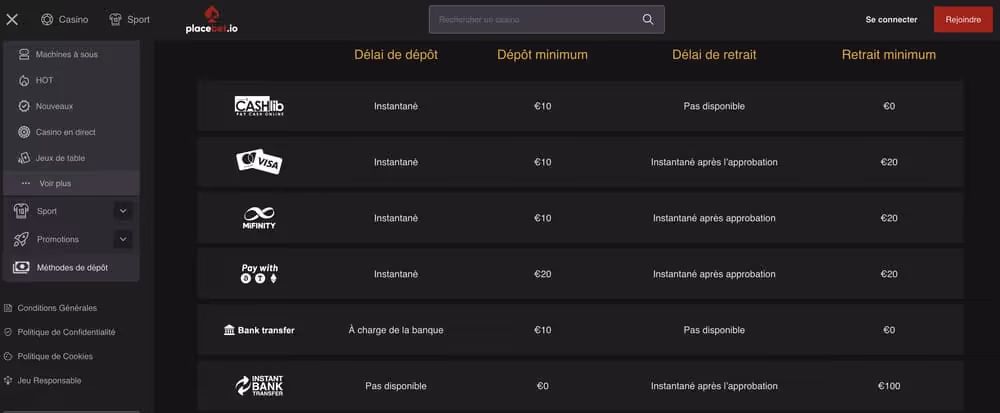
Task: Open Casino en direct menu item
Action: point(65,132)
